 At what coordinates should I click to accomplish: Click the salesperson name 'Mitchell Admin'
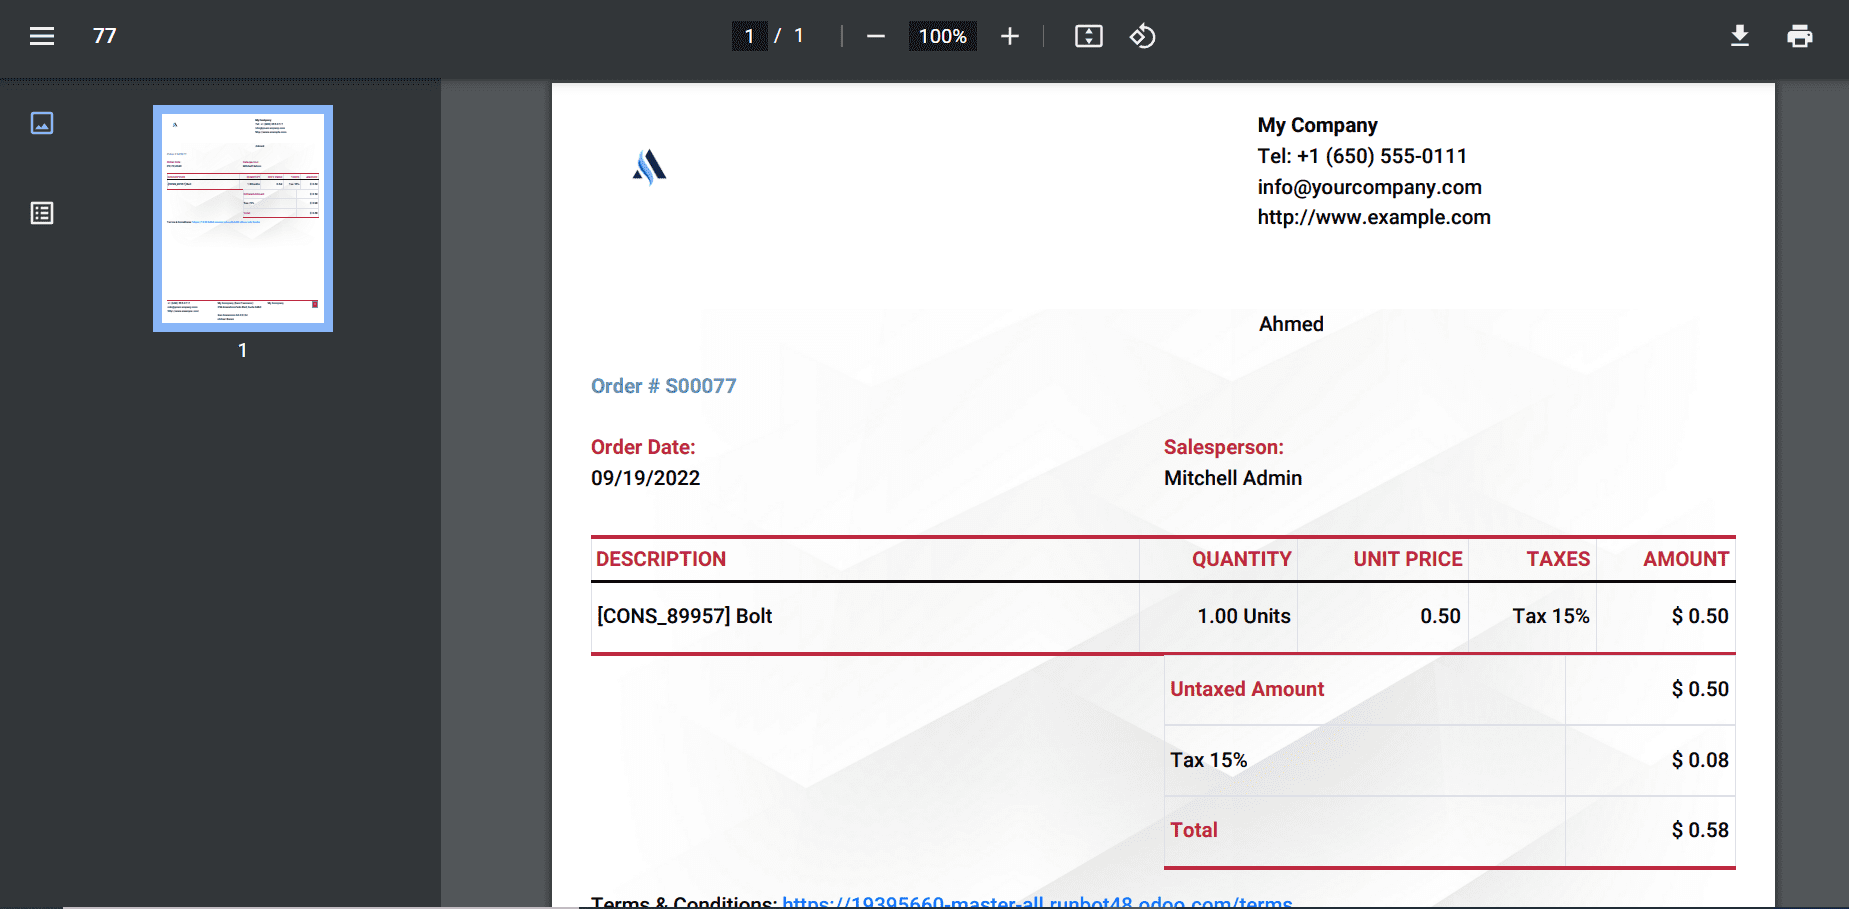1233,478
